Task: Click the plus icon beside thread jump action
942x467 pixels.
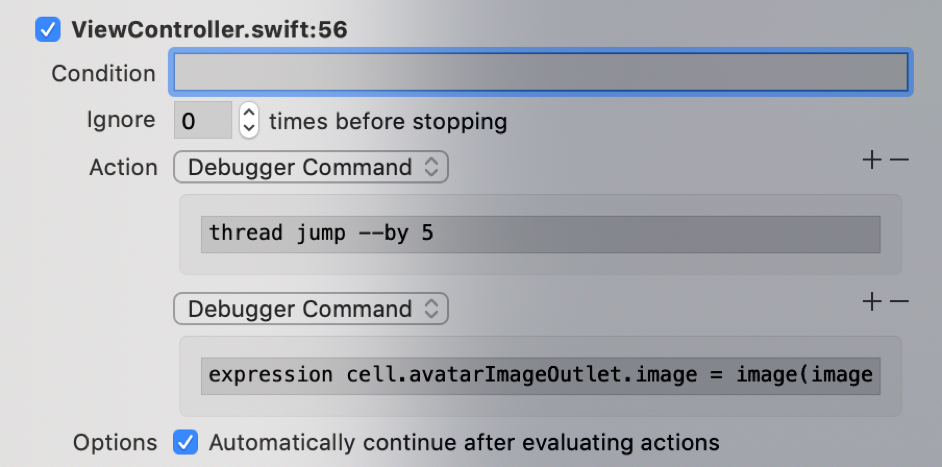Action: [x=873, y=160]
